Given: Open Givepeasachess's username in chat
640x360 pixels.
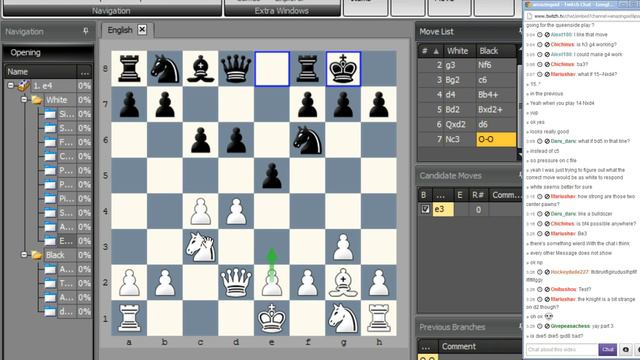Looking at the screenshot, I should coord(570,326).
